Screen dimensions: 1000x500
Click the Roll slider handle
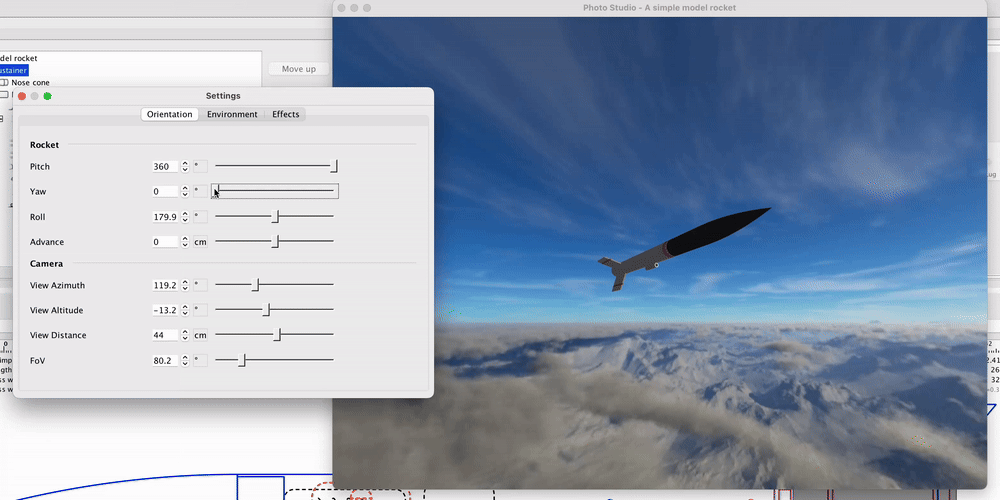(x=277, y=217)
